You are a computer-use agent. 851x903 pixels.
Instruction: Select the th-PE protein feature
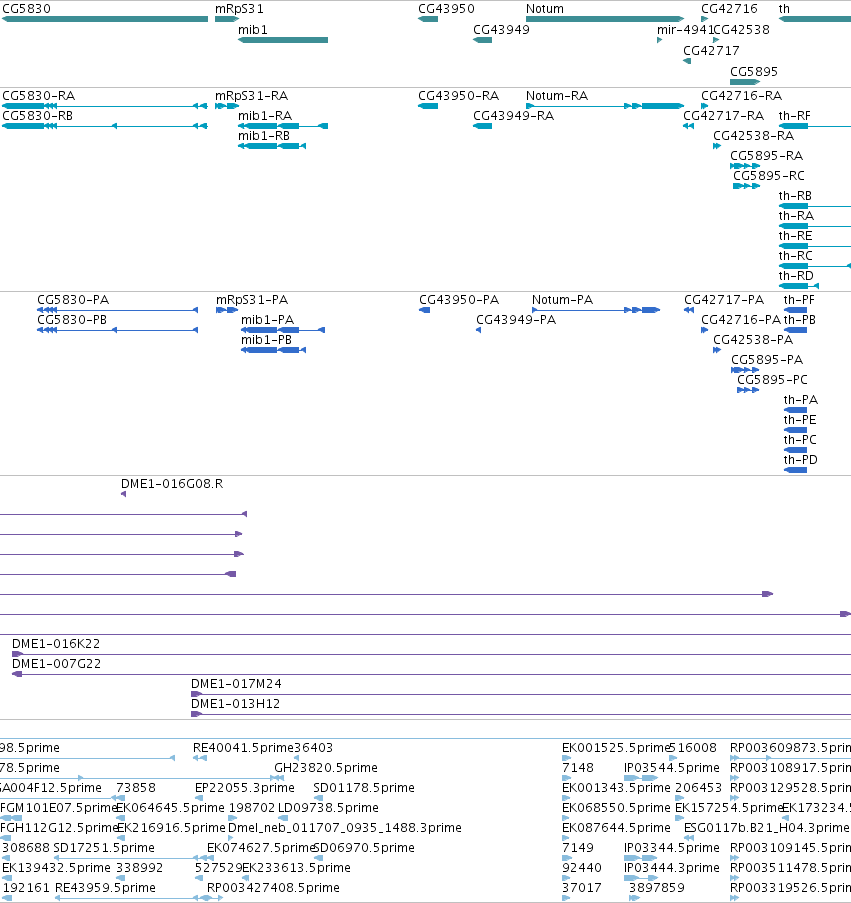795,430
